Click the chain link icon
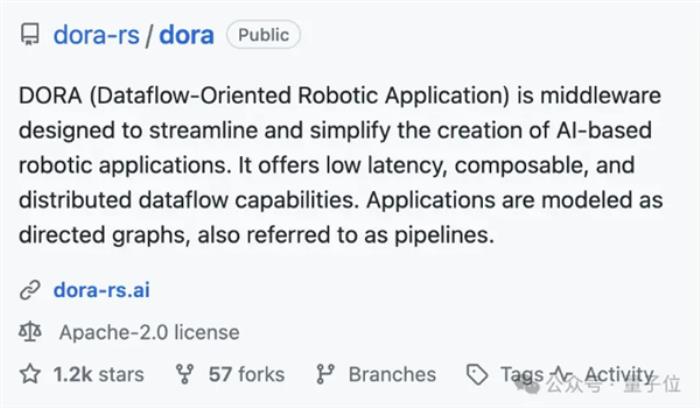The width and height of the screenshot is (700, 408). click(30, 290)
